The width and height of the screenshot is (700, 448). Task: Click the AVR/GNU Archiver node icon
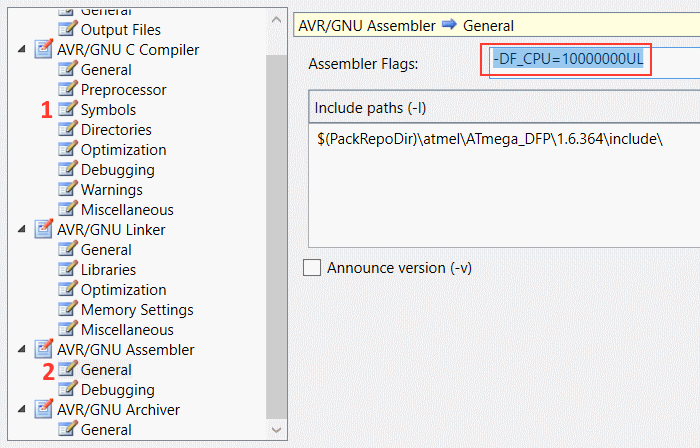point(44,410)
